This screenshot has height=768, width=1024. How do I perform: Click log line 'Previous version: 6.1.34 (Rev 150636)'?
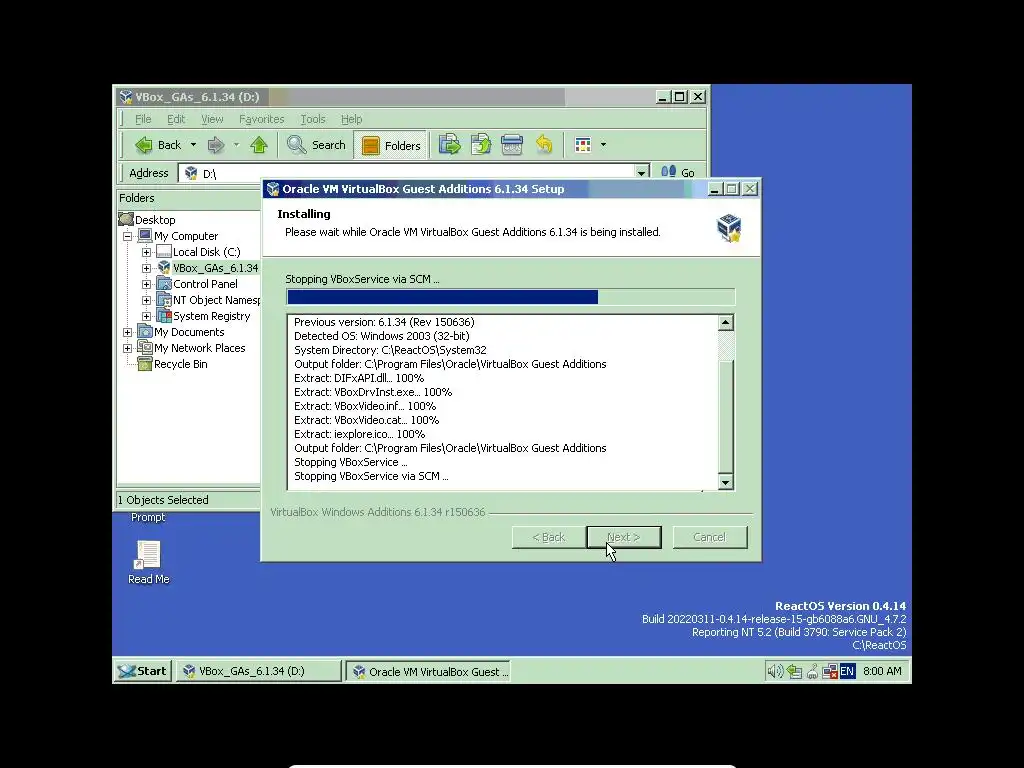pos(384,322)
